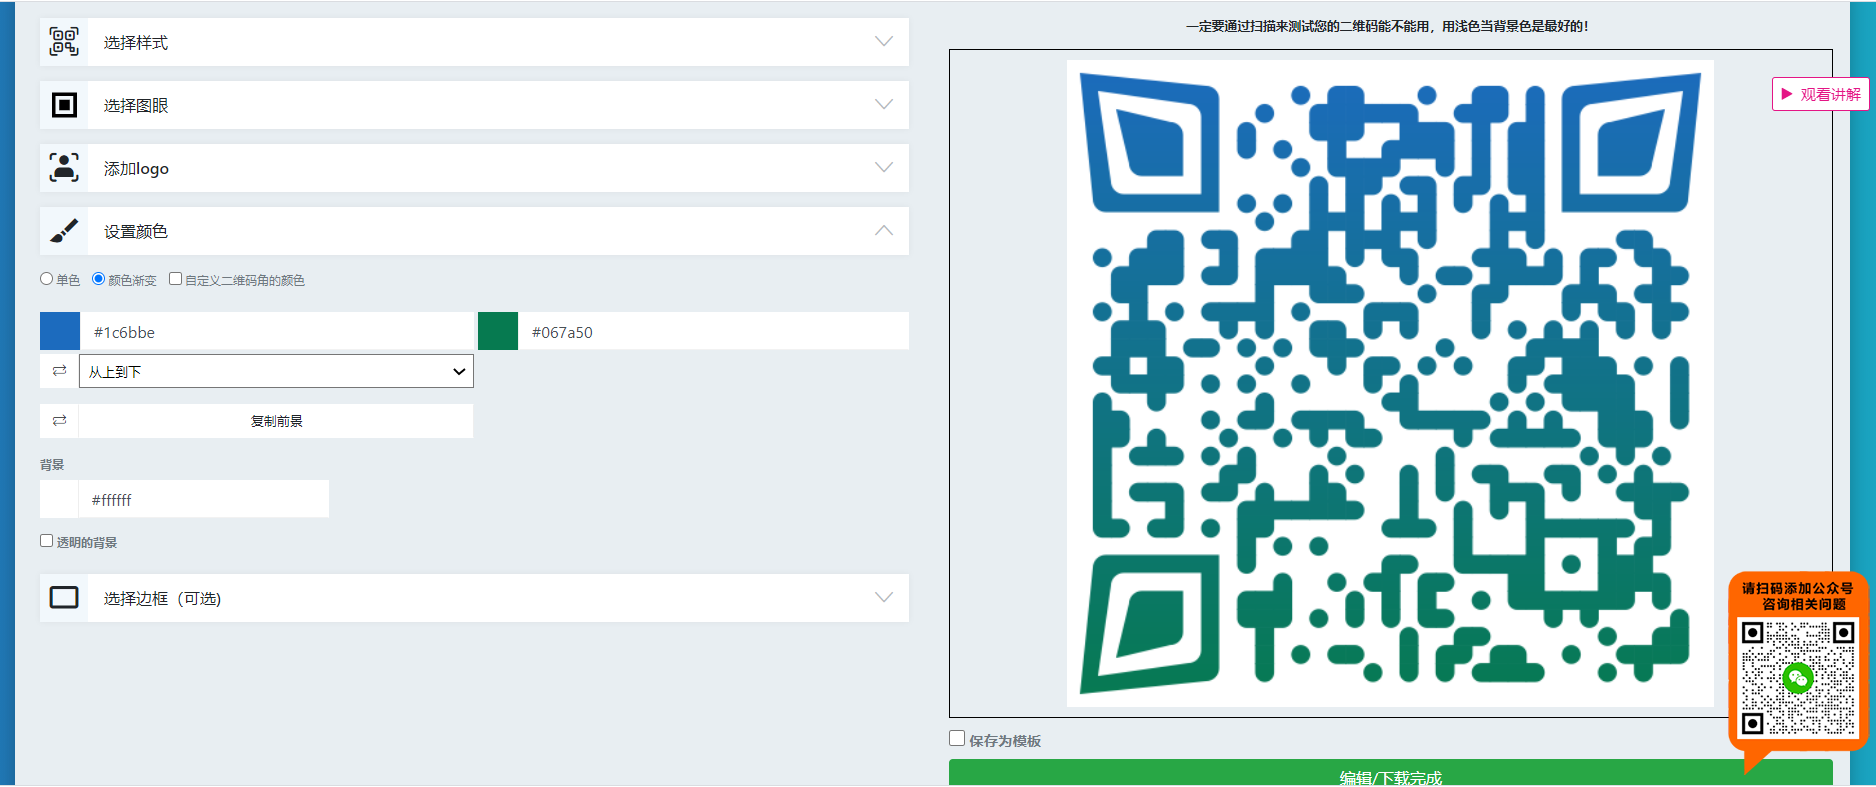Expand the 选择样式 section chevron
The height and width of the screenshot is (787, 1876).
coord(884,42)
